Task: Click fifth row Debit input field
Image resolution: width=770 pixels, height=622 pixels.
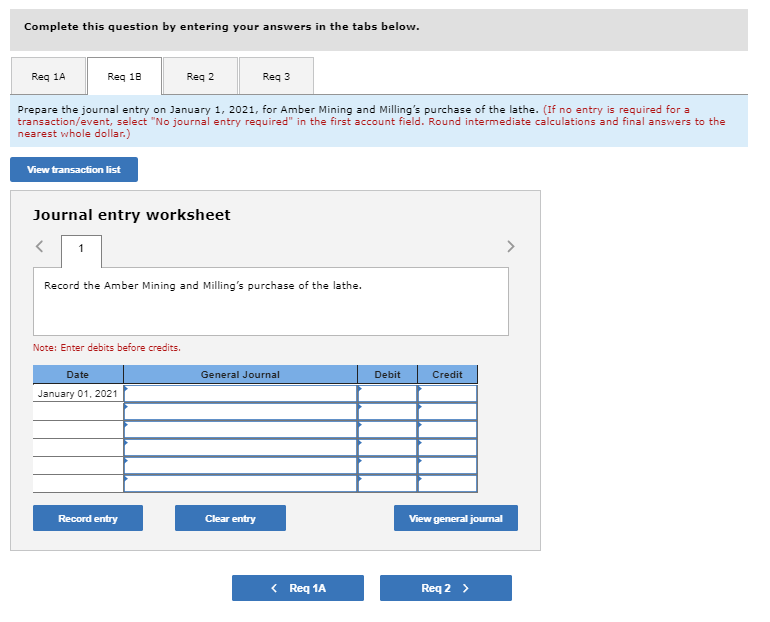Action: (387, 465)
